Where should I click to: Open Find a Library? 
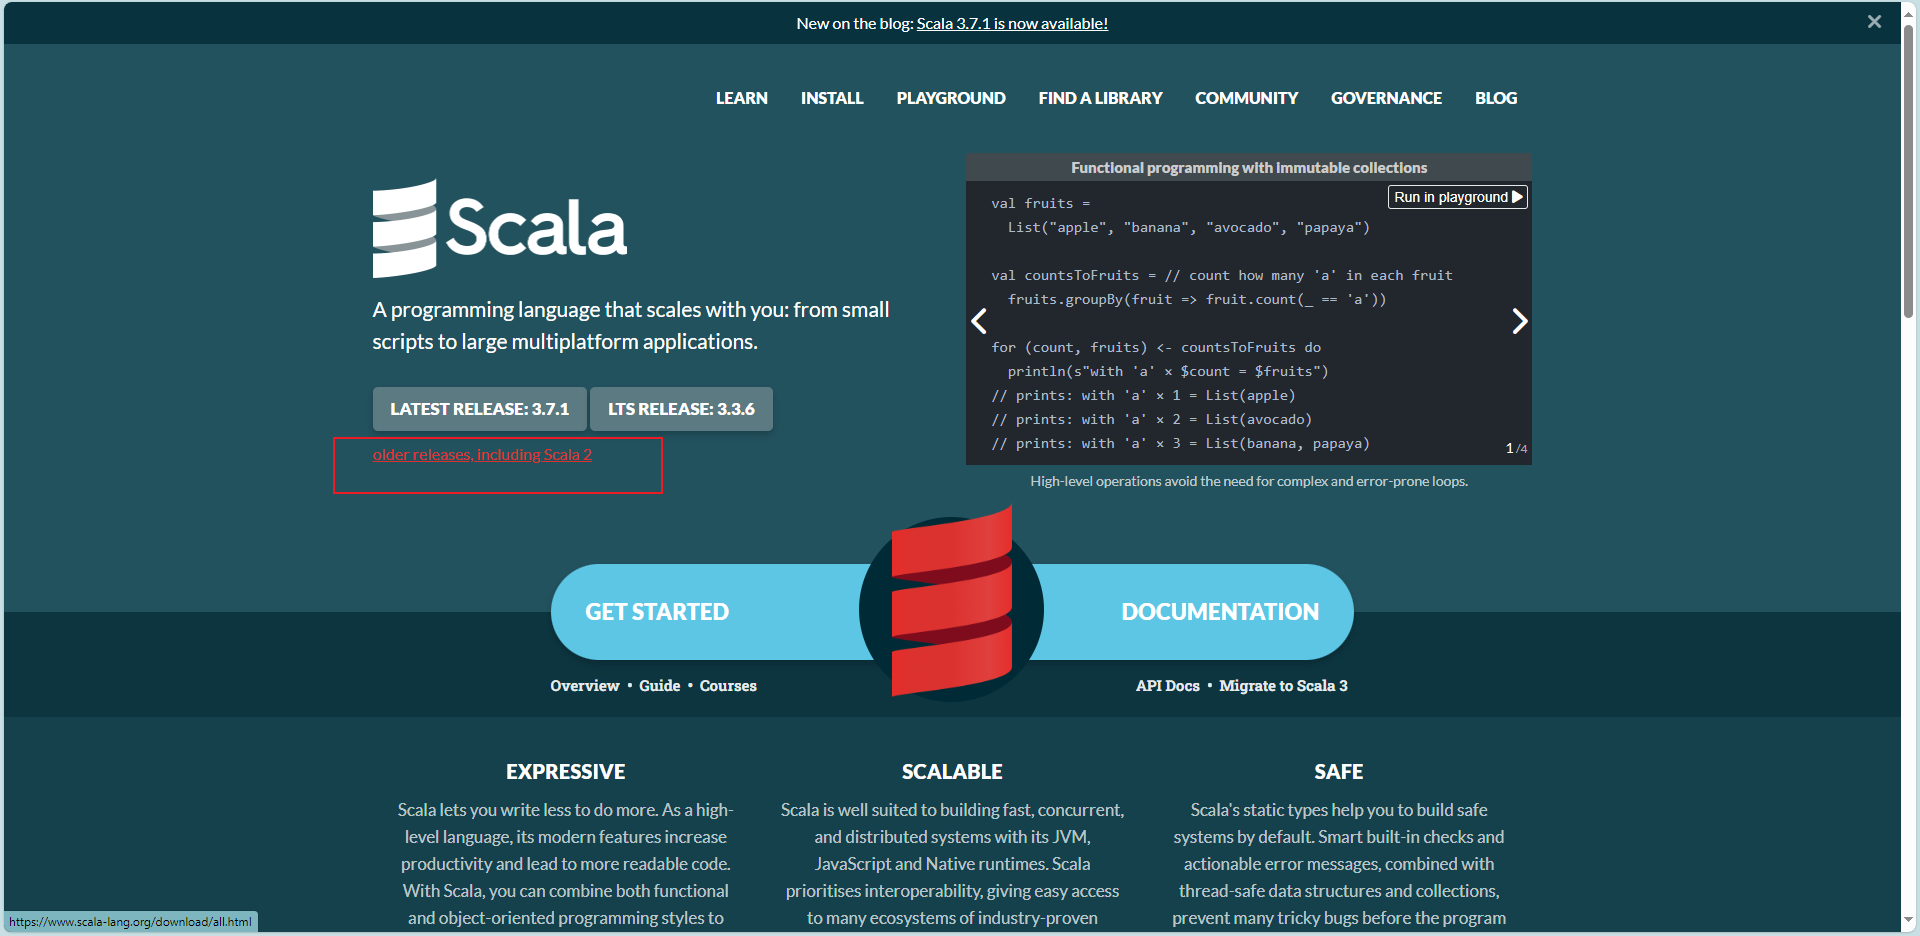click(1100, 98)
